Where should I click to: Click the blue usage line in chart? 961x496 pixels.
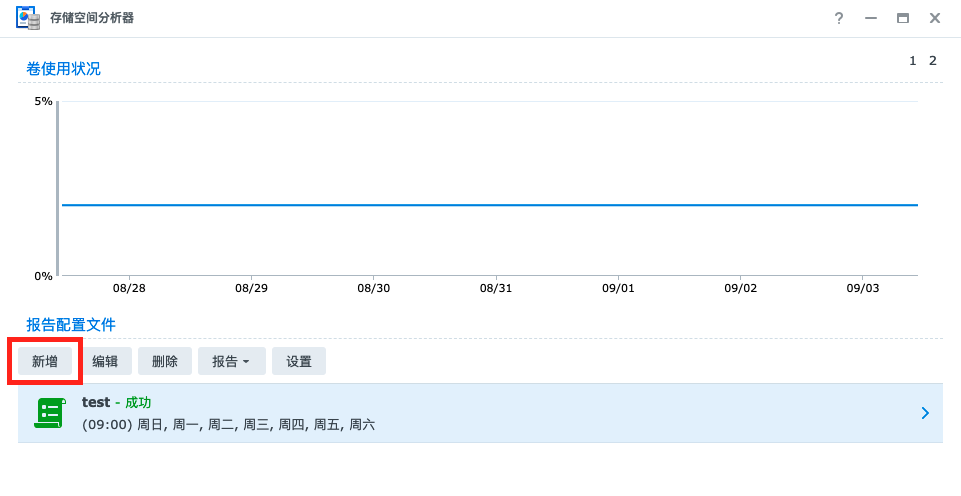(x=490, y=205)
